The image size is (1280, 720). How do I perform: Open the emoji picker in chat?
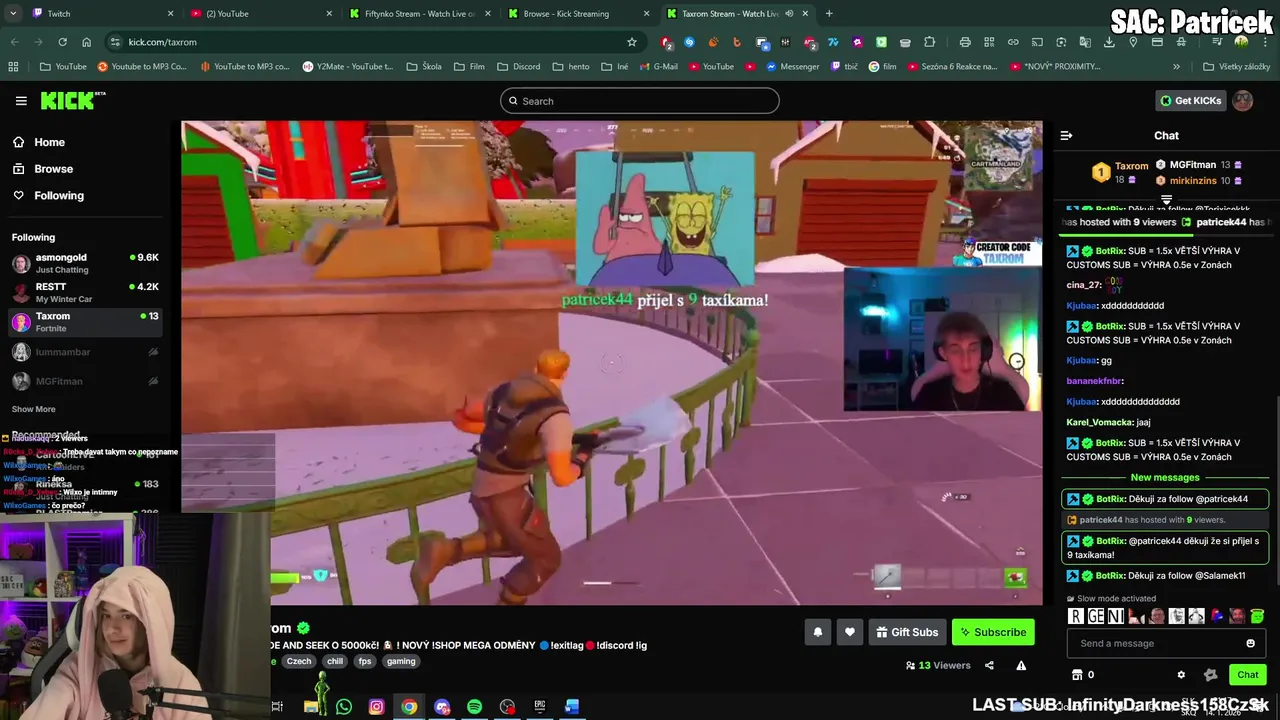[1250, 643]
